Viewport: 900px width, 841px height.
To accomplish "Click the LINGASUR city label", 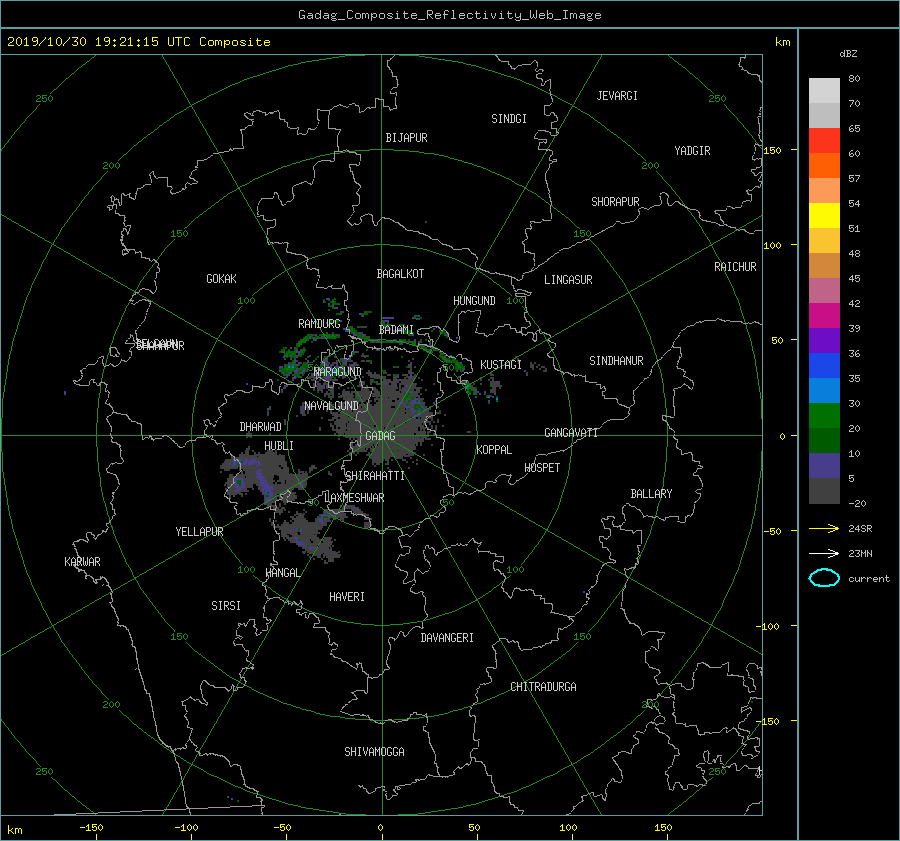I will click(x=568, y=280).
